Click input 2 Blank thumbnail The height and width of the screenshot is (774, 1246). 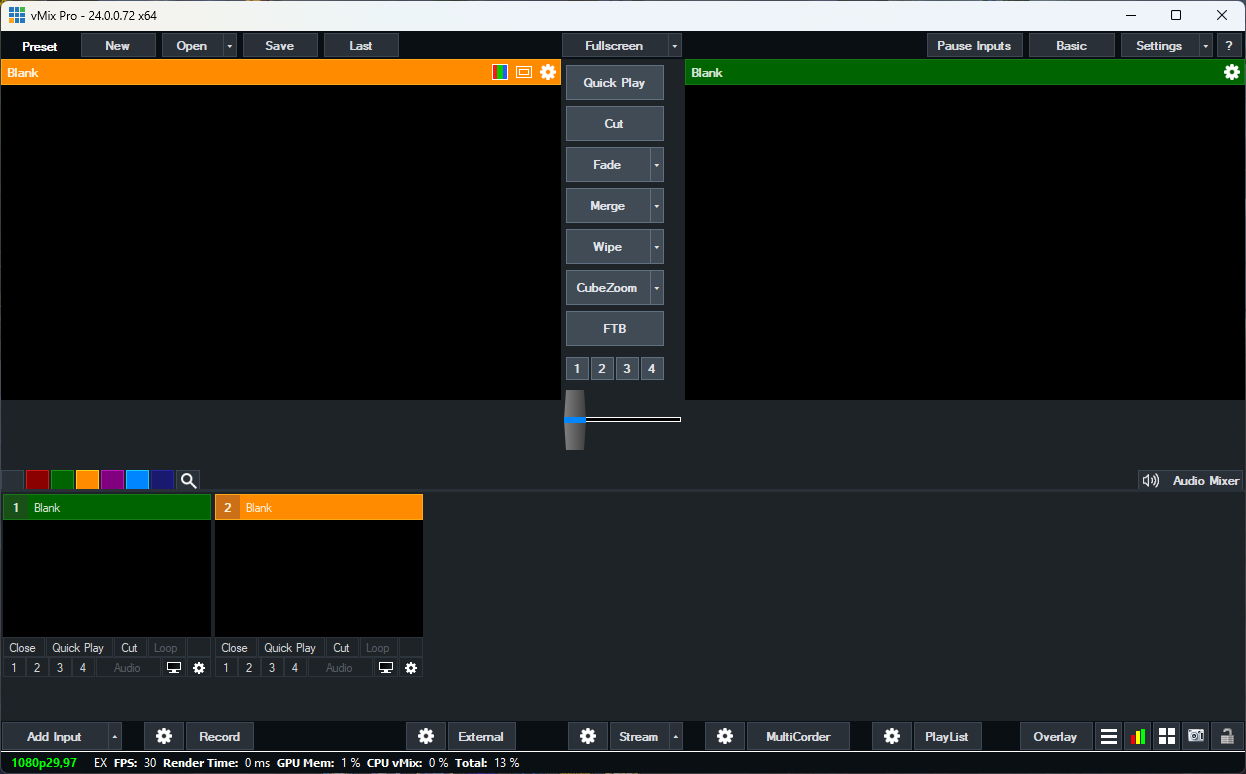click(319, 578)
